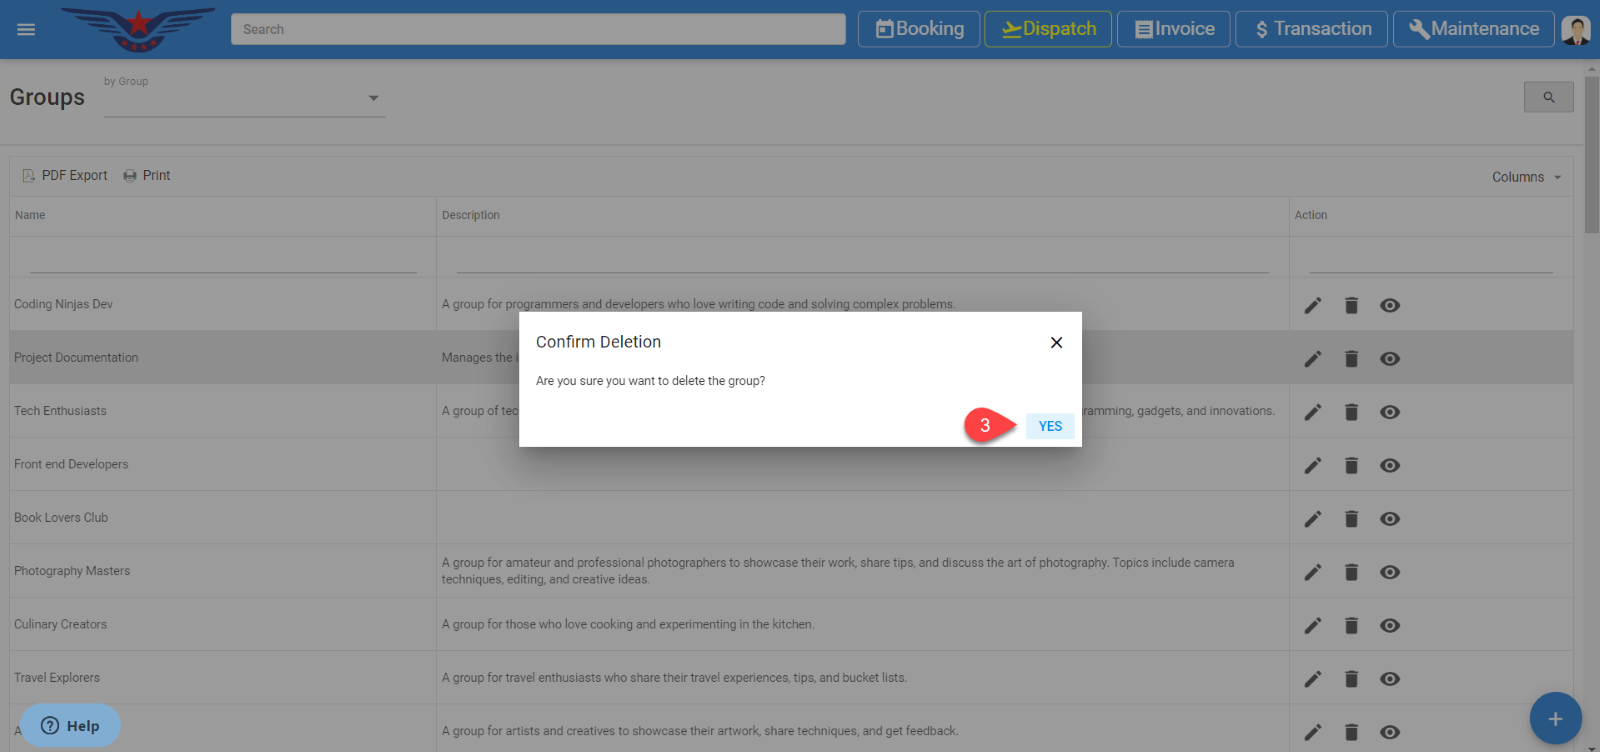Click the eye icon for Book Lovers Club
This screenshot has height=752, width=1600.
point(1389,518)
